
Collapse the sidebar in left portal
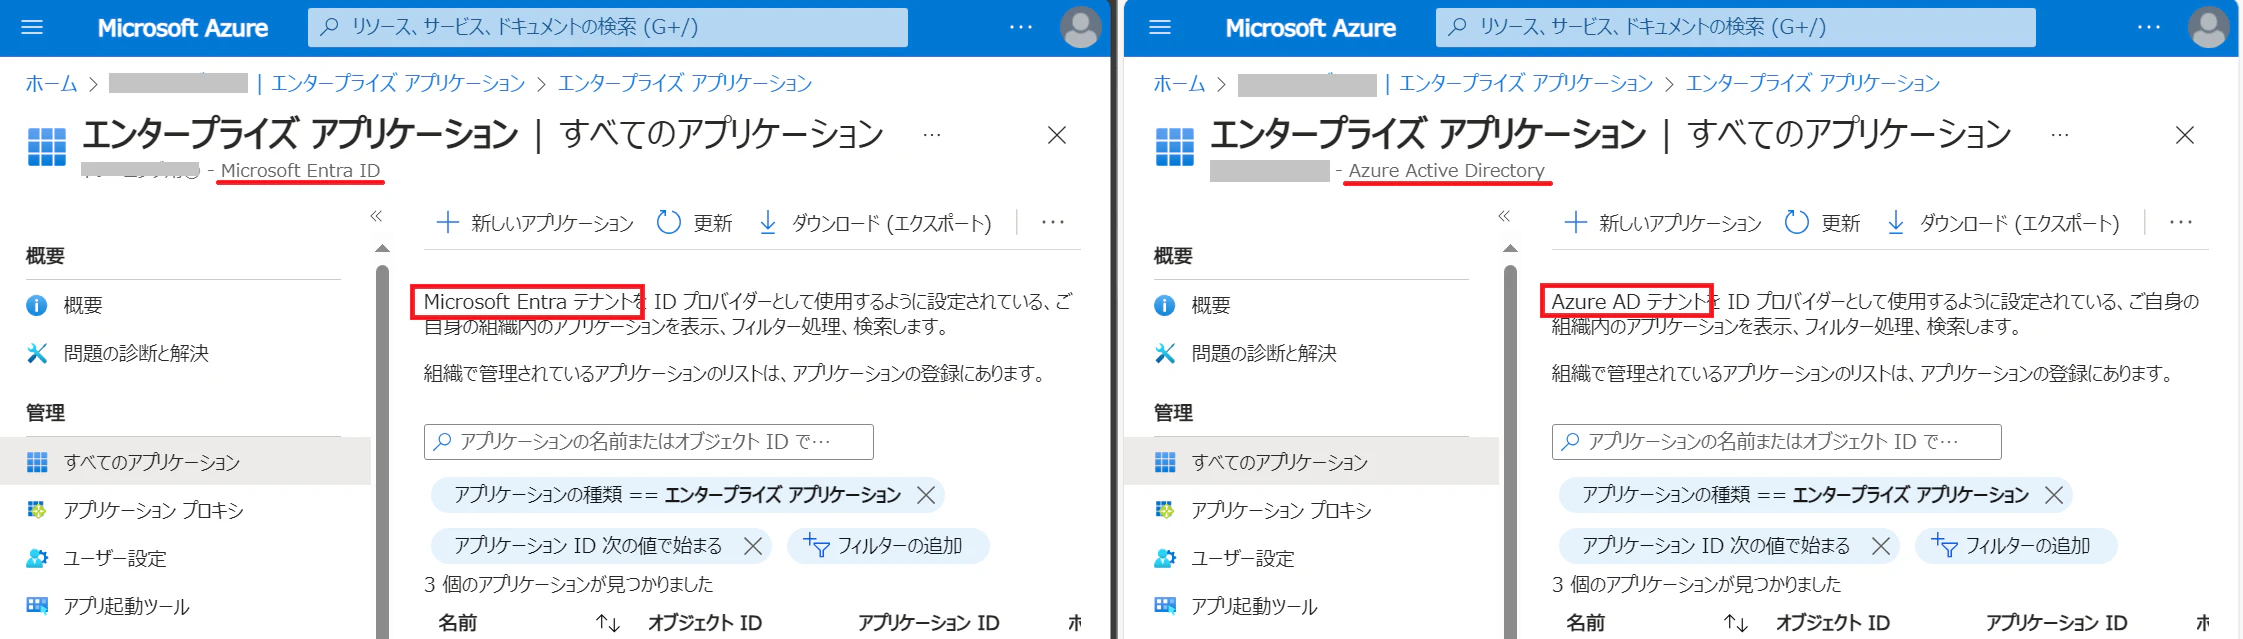click(x=376, y=216)
